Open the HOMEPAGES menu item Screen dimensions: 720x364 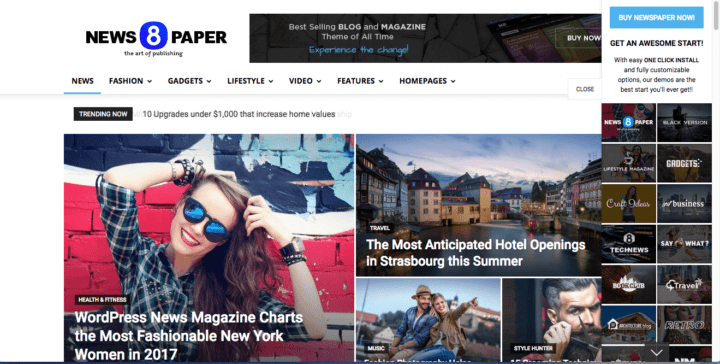pos(423,81)
